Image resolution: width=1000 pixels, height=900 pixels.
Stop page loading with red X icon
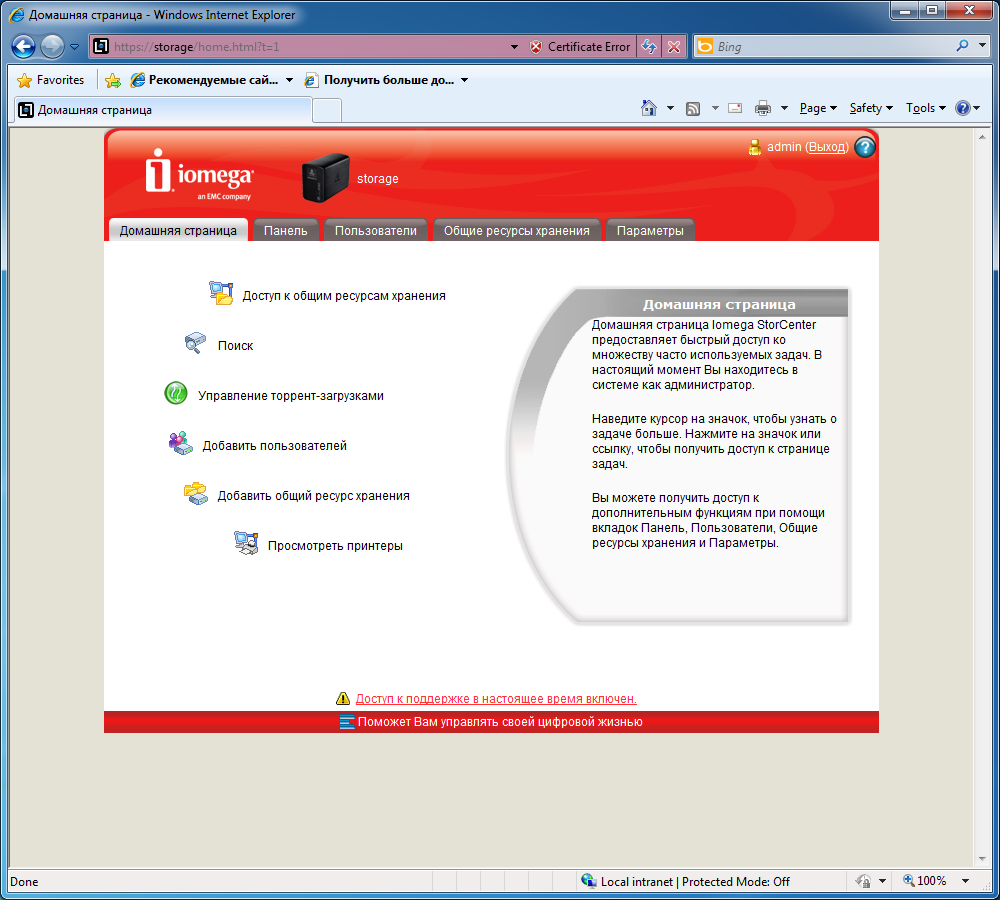click(673, 47)
